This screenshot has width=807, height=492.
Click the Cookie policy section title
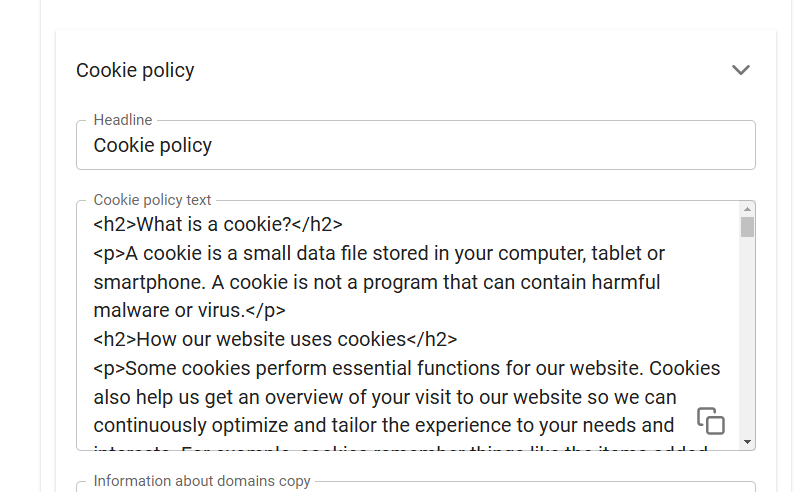(135, 70)
